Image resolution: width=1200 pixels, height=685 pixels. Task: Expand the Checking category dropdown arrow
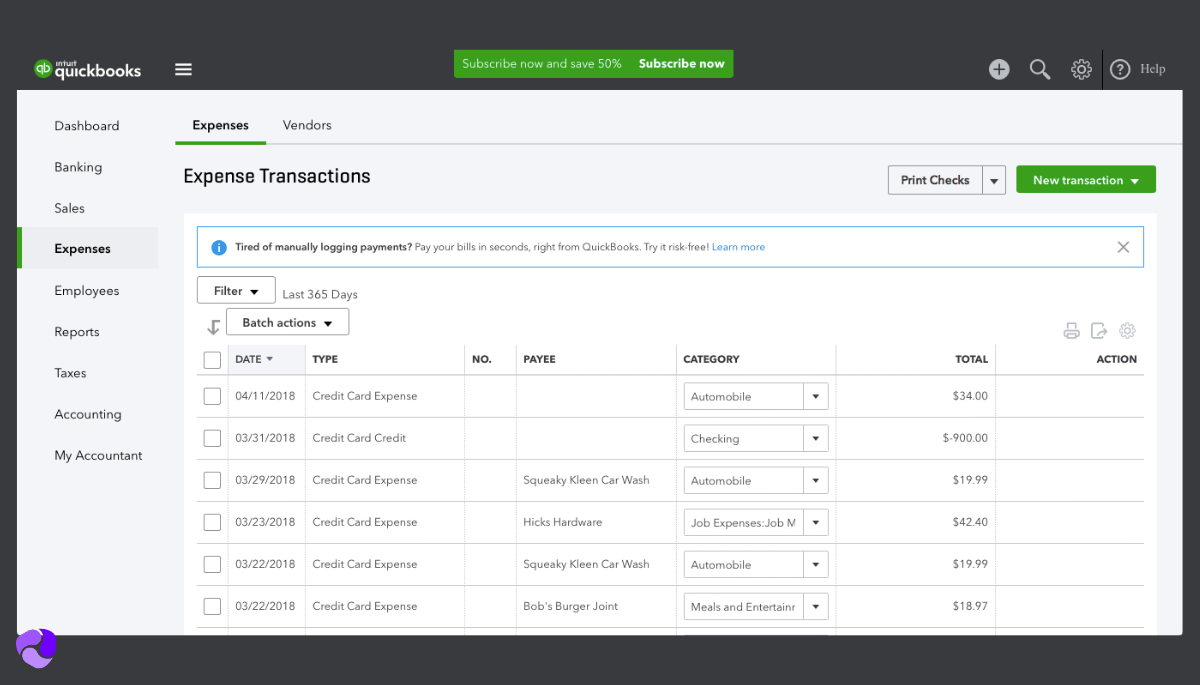click(x=816, y=439)
